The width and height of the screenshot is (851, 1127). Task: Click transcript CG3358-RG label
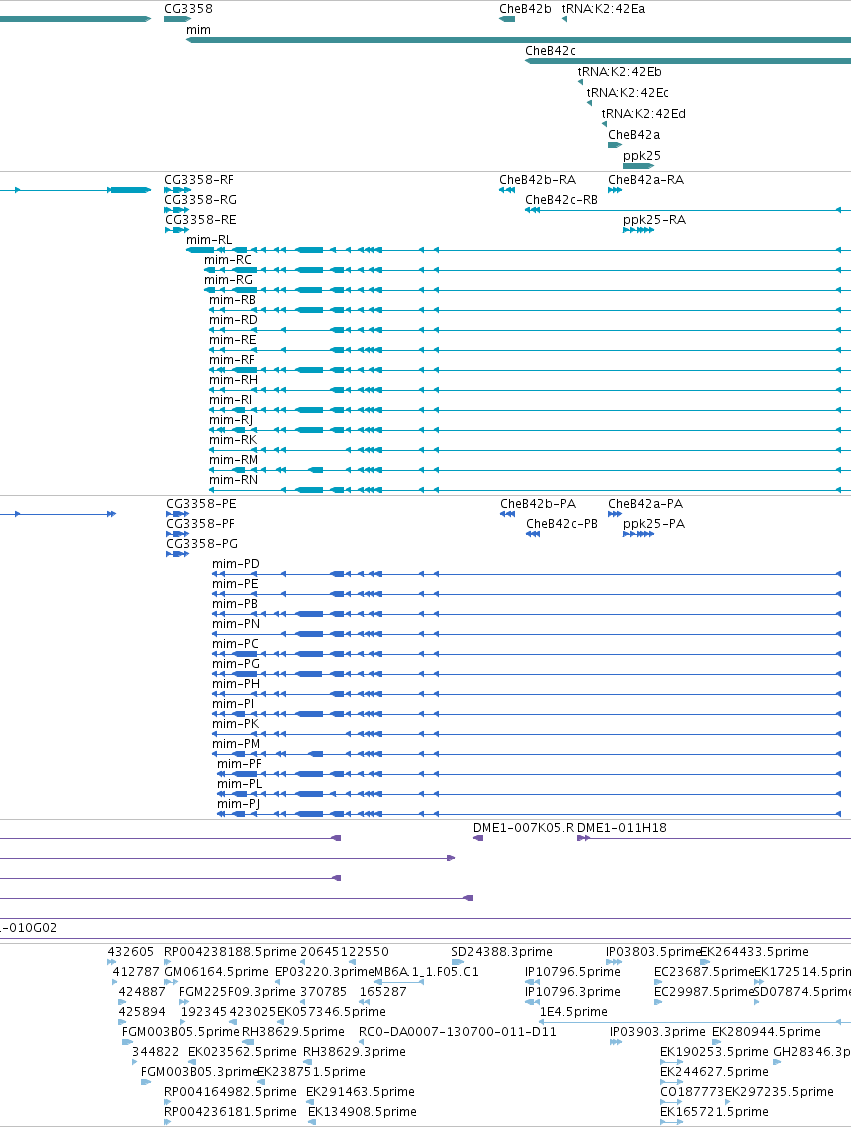pyautogui.click(x=201, y=199)
